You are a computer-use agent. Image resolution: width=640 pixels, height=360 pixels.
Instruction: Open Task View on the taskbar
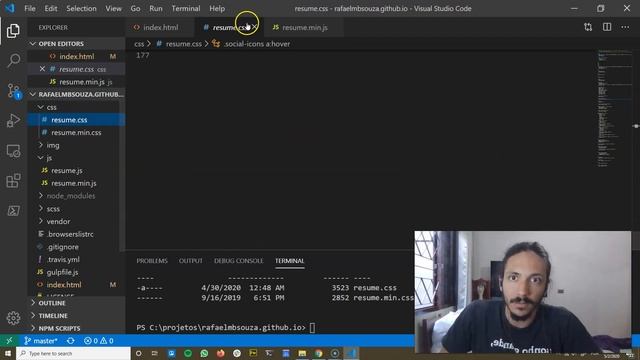(155, 353)
